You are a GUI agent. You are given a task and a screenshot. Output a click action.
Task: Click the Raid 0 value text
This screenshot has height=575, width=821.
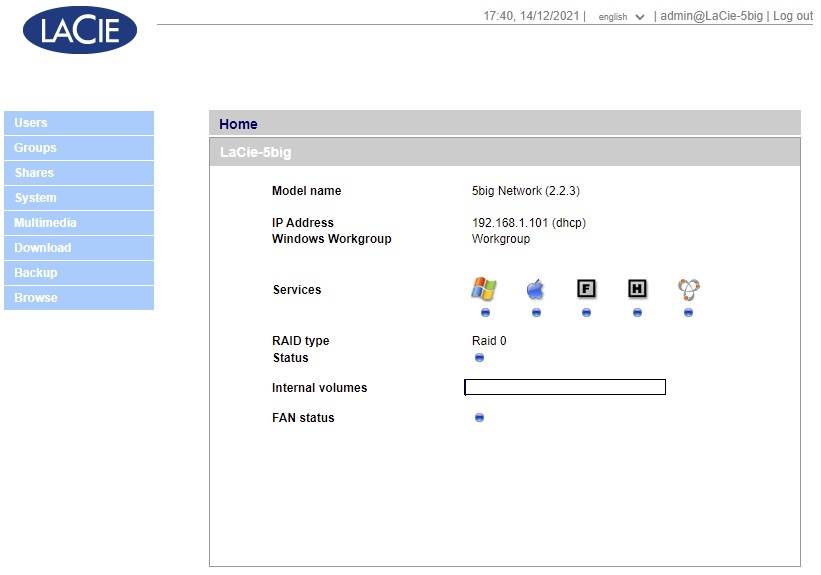coord(489,341)
